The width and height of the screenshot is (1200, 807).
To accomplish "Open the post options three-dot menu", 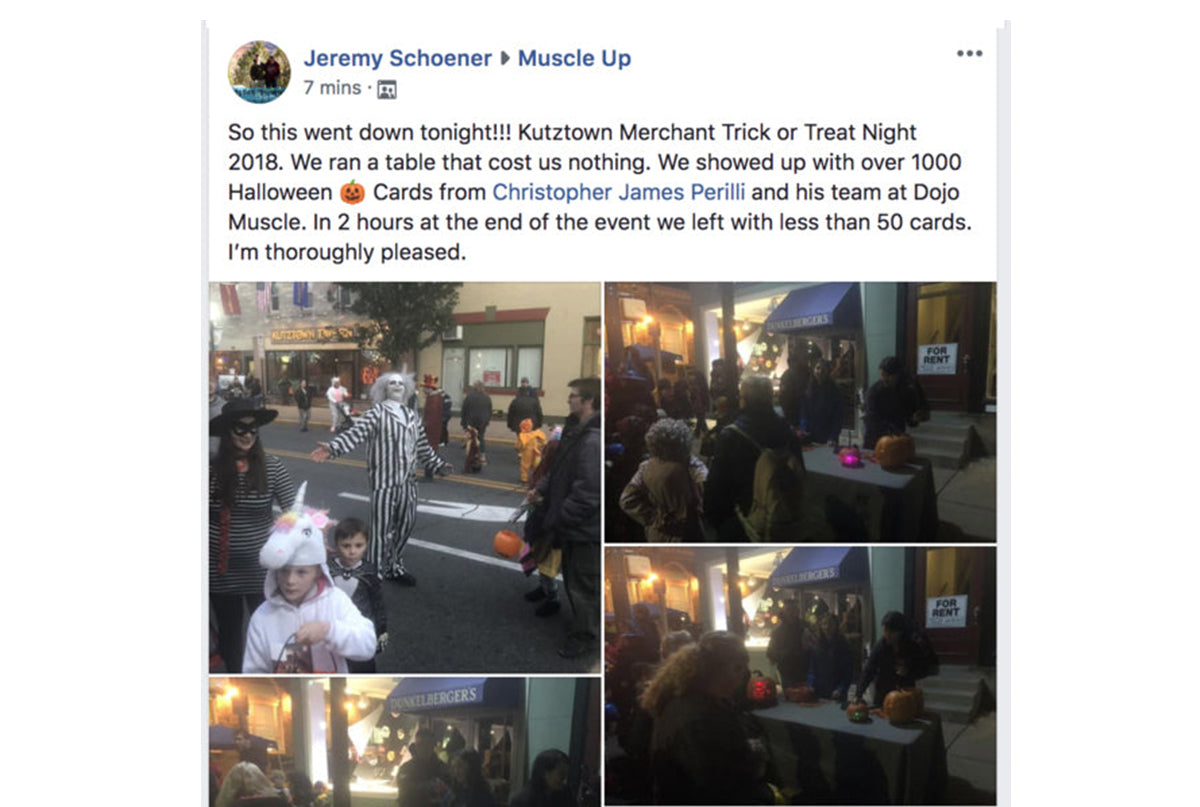I will point(969,54).
